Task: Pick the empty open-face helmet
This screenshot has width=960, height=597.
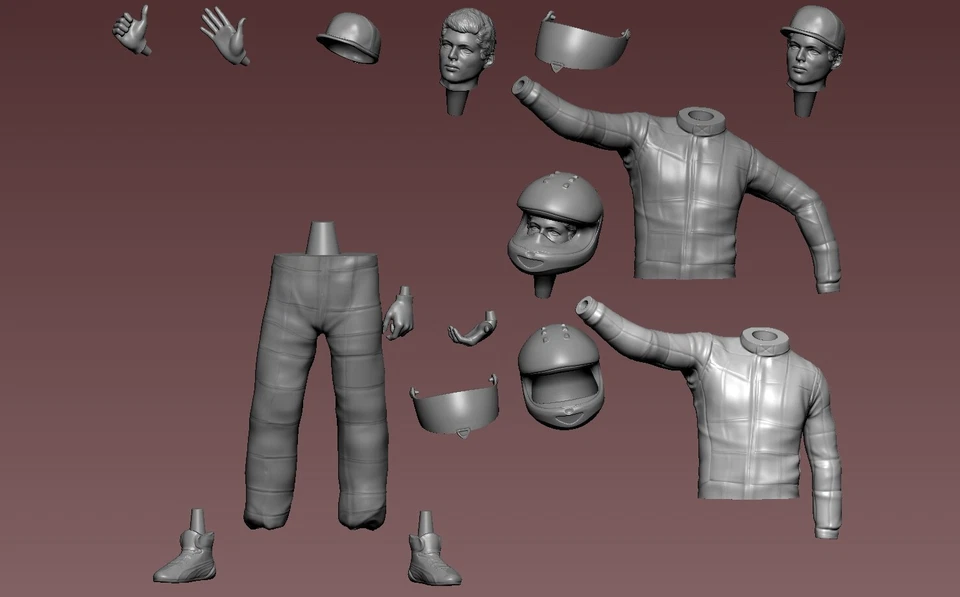Action: pos(561,375)
